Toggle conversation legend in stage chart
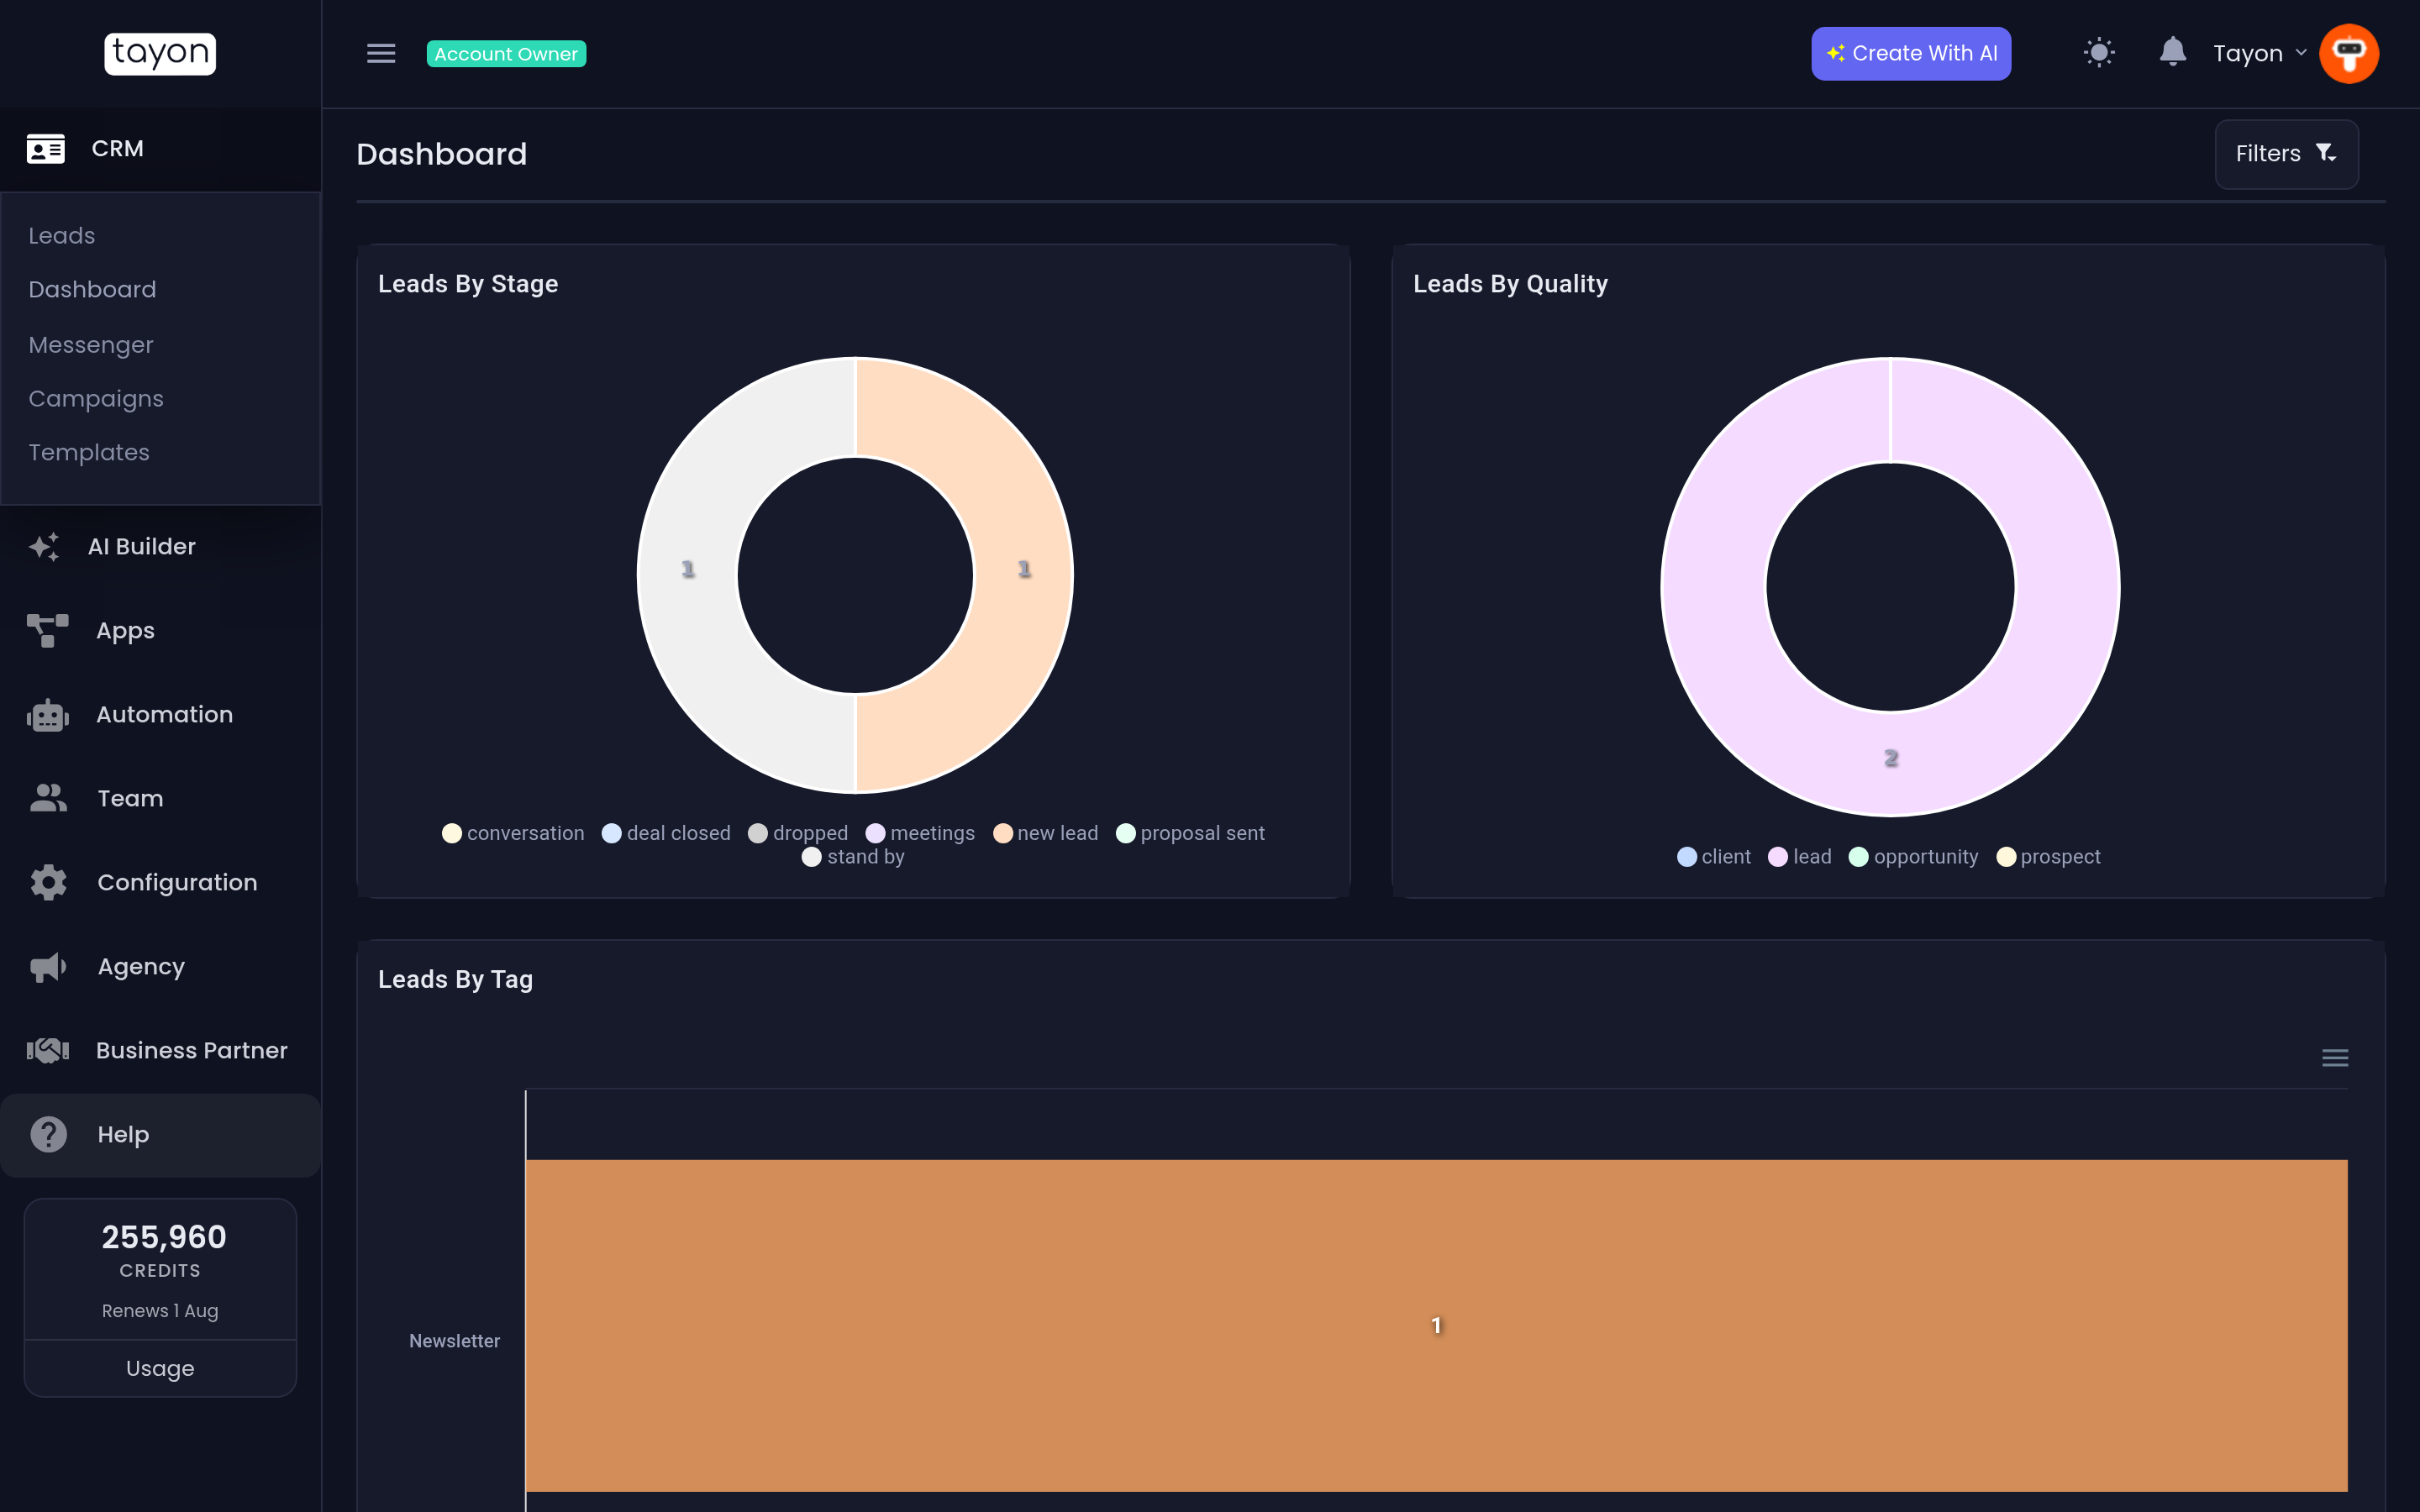 click(514, 833)
